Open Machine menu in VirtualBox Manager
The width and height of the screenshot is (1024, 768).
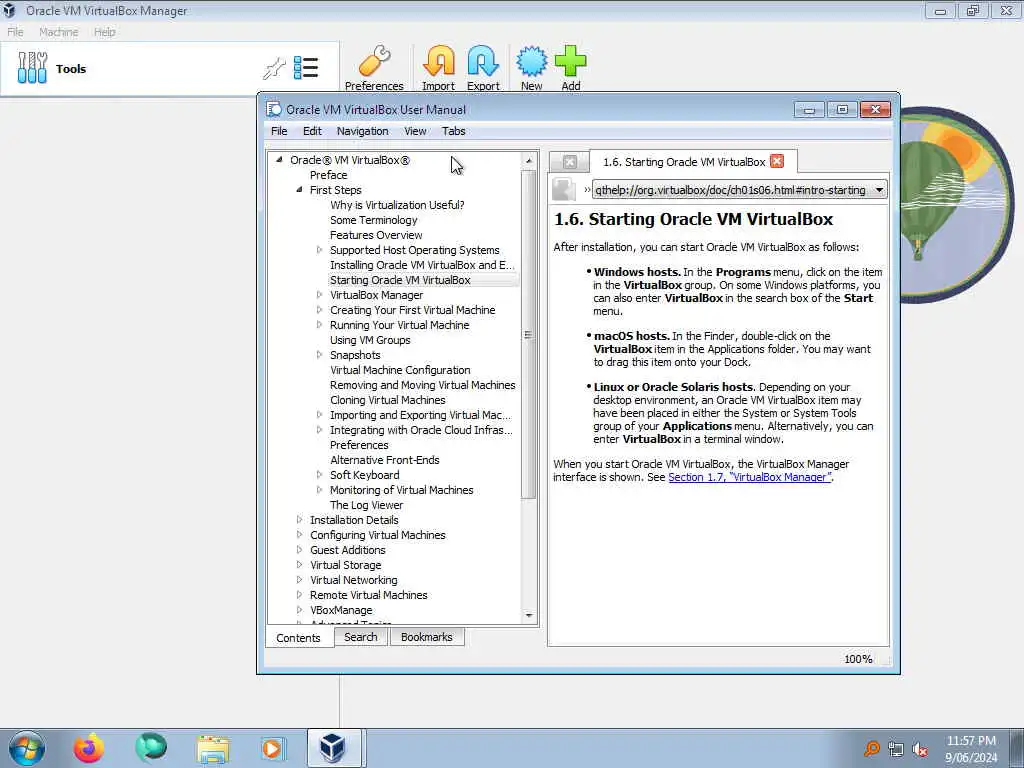[x=59, y=31]
